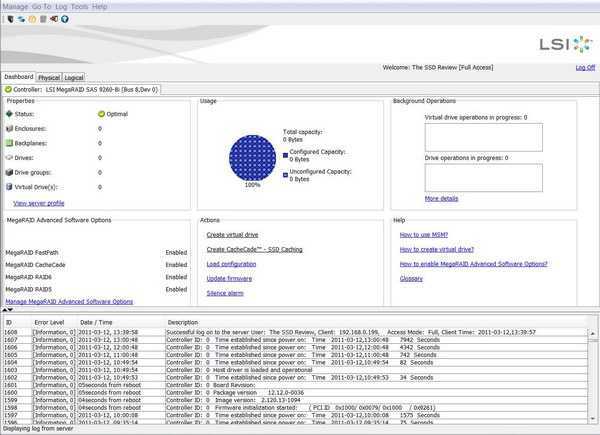This screenshot has width=600, height=435.
Task: Click Create CacheCade - SSD Caching
Action: (x=254, y=249)
